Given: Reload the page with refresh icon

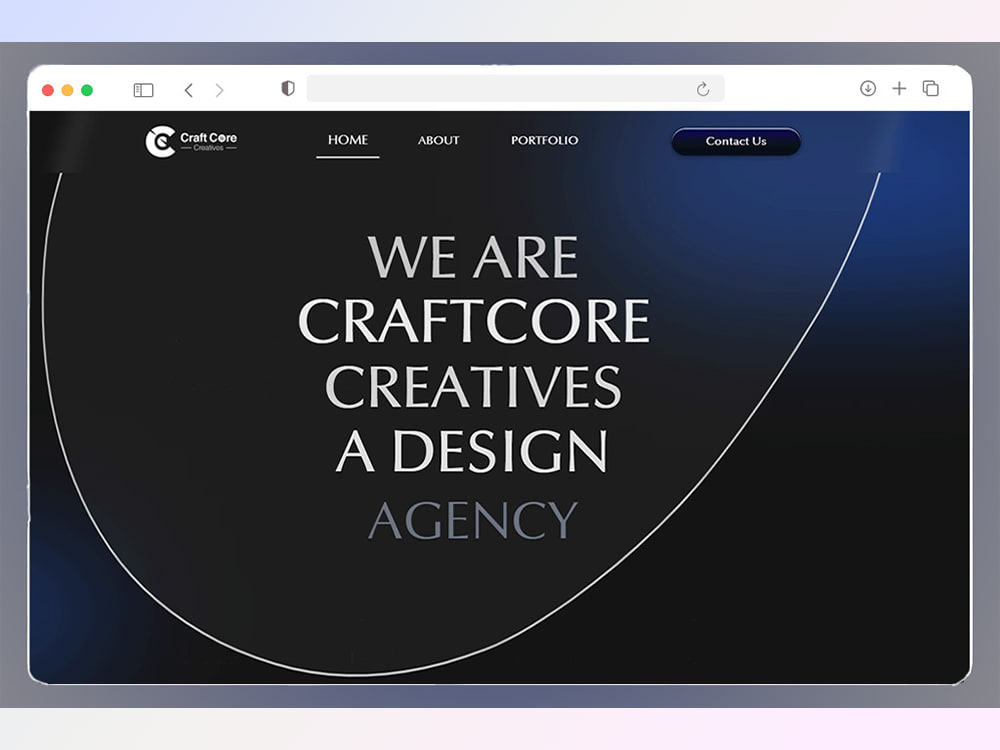Looking at the screenshot, I should pos(703,89).
